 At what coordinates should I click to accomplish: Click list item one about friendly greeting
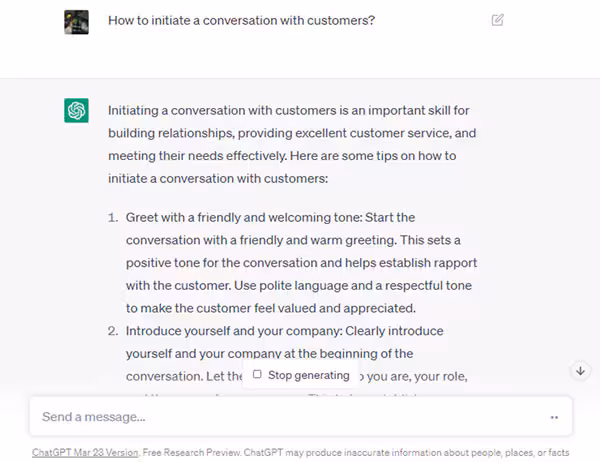(x=300, y=262)
